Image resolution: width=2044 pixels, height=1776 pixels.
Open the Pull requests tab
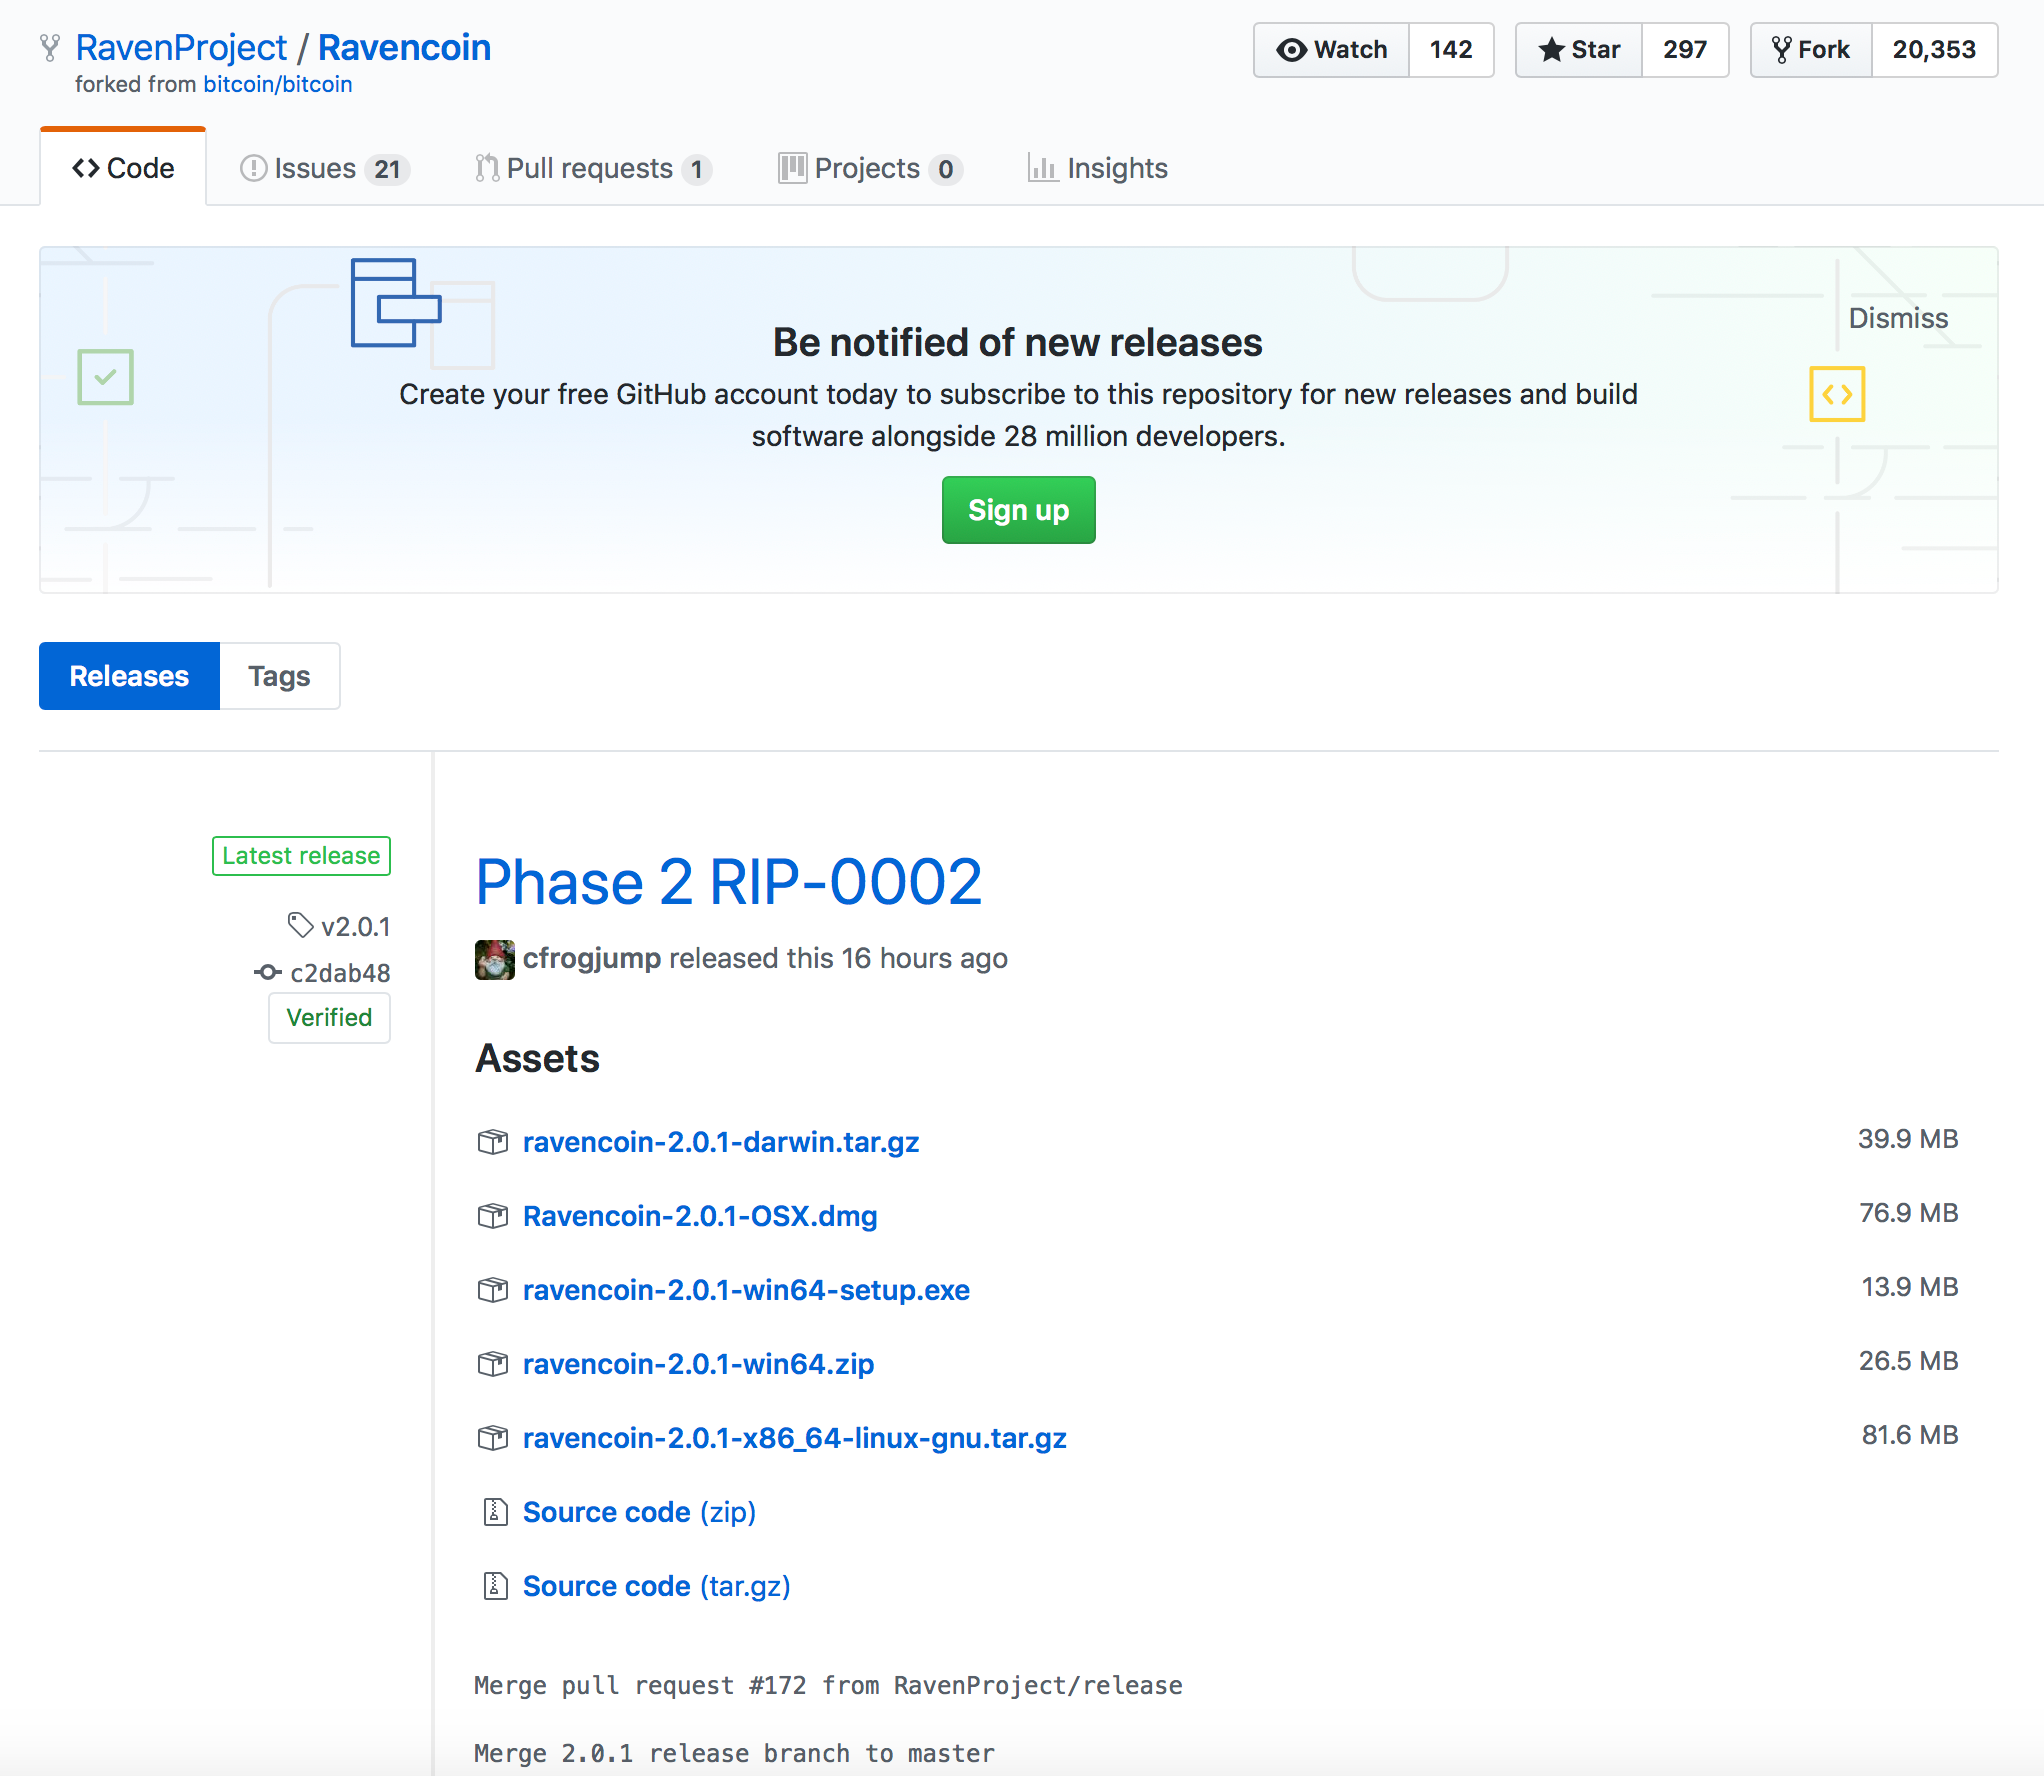click(x=593, y=168)
